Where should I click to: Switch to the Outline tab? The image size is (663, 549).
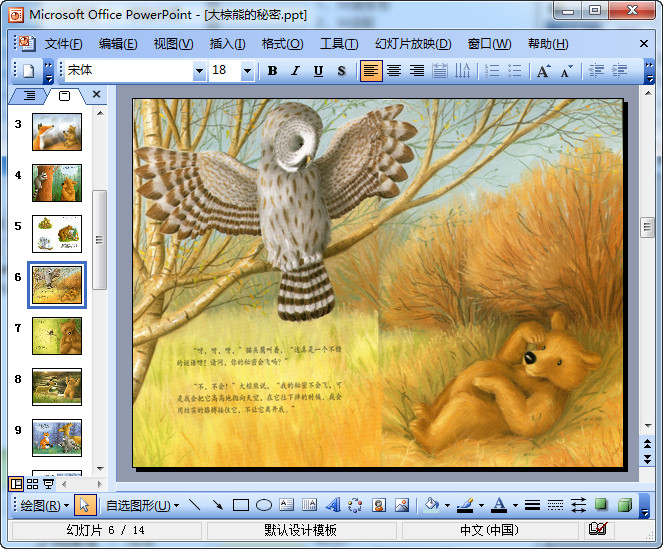[x=29, y=96]
